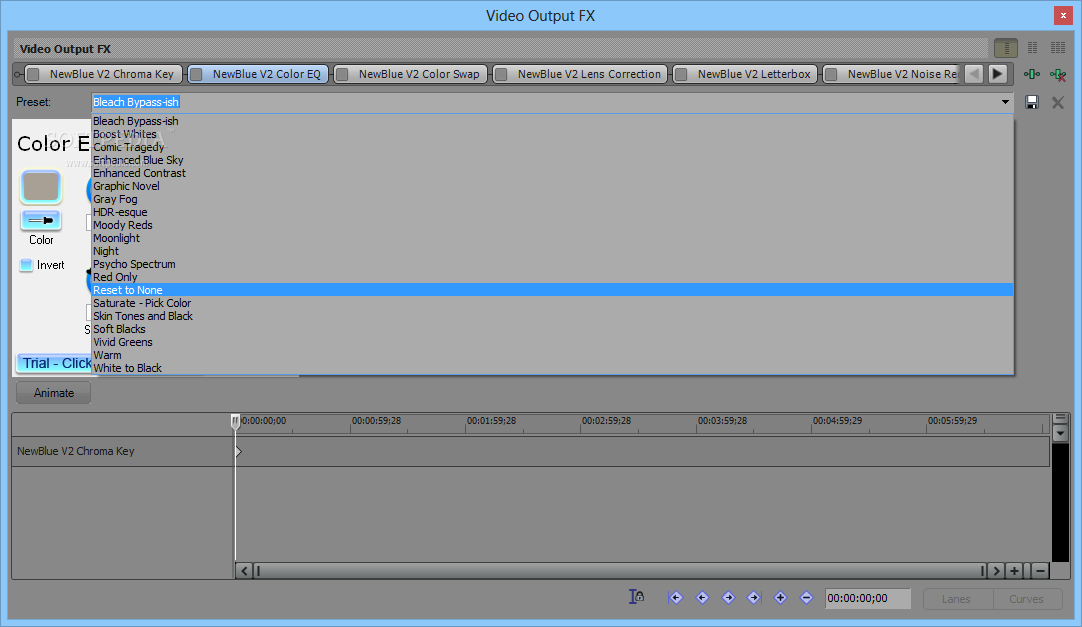Screen dimensions: 1082x627
Task: Choose the Night preset
Action: tap(553, 251)
